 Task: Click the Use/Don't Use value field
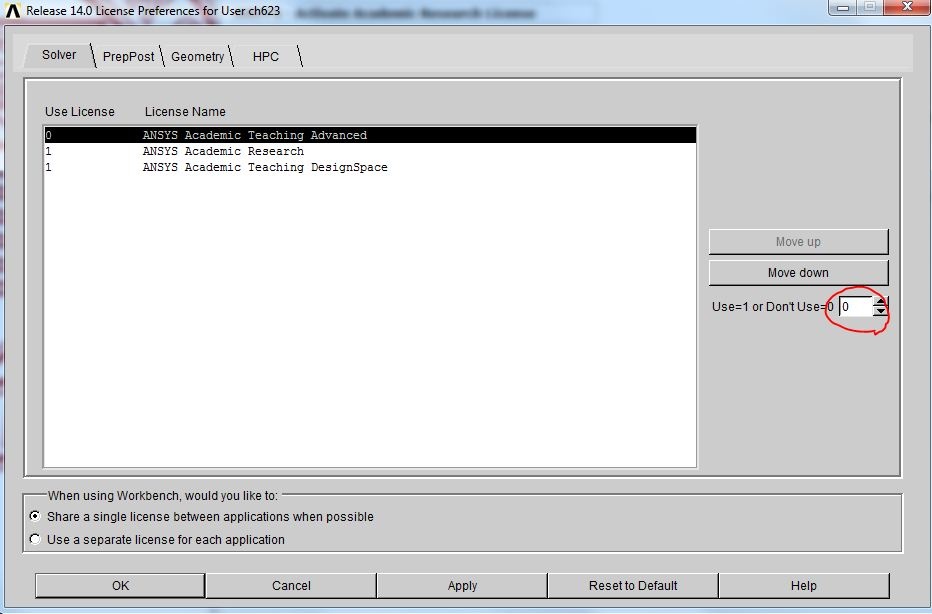pyautogui.click(x=856, y=307)
